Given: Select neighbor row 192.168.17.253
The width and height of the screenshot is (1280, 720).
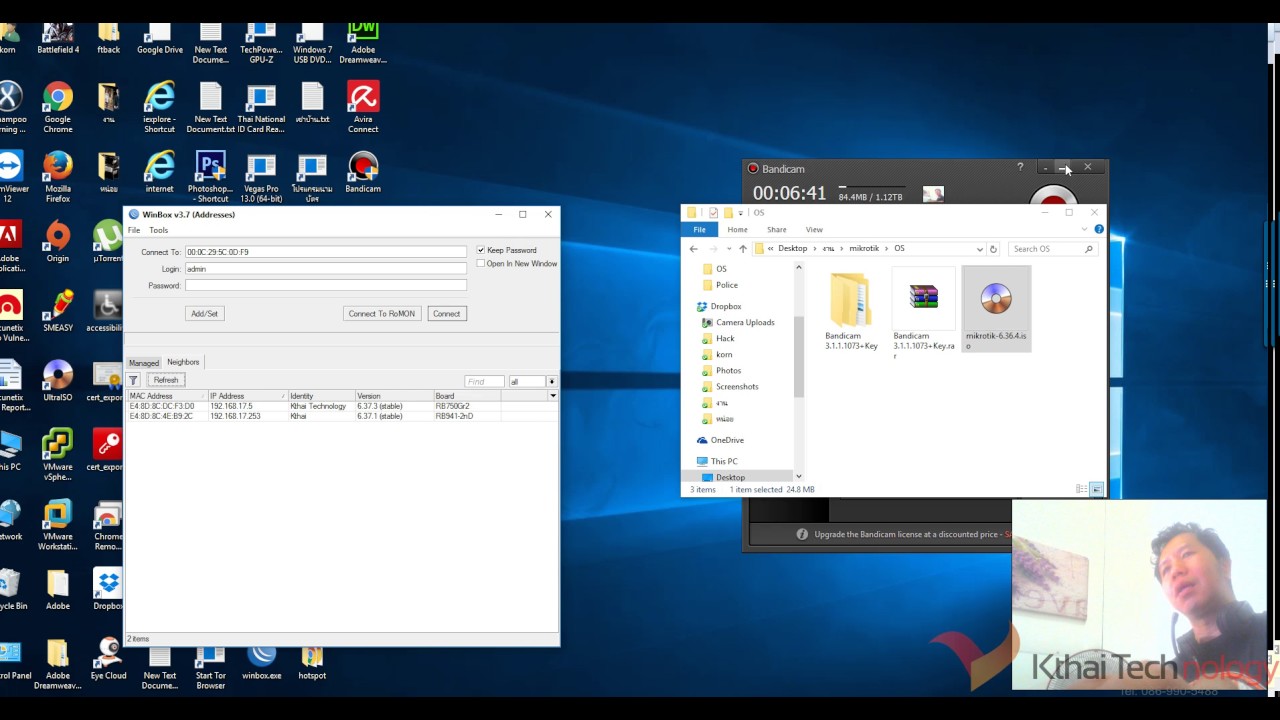Looking at the screenshot, I should (x=340, y=416).
